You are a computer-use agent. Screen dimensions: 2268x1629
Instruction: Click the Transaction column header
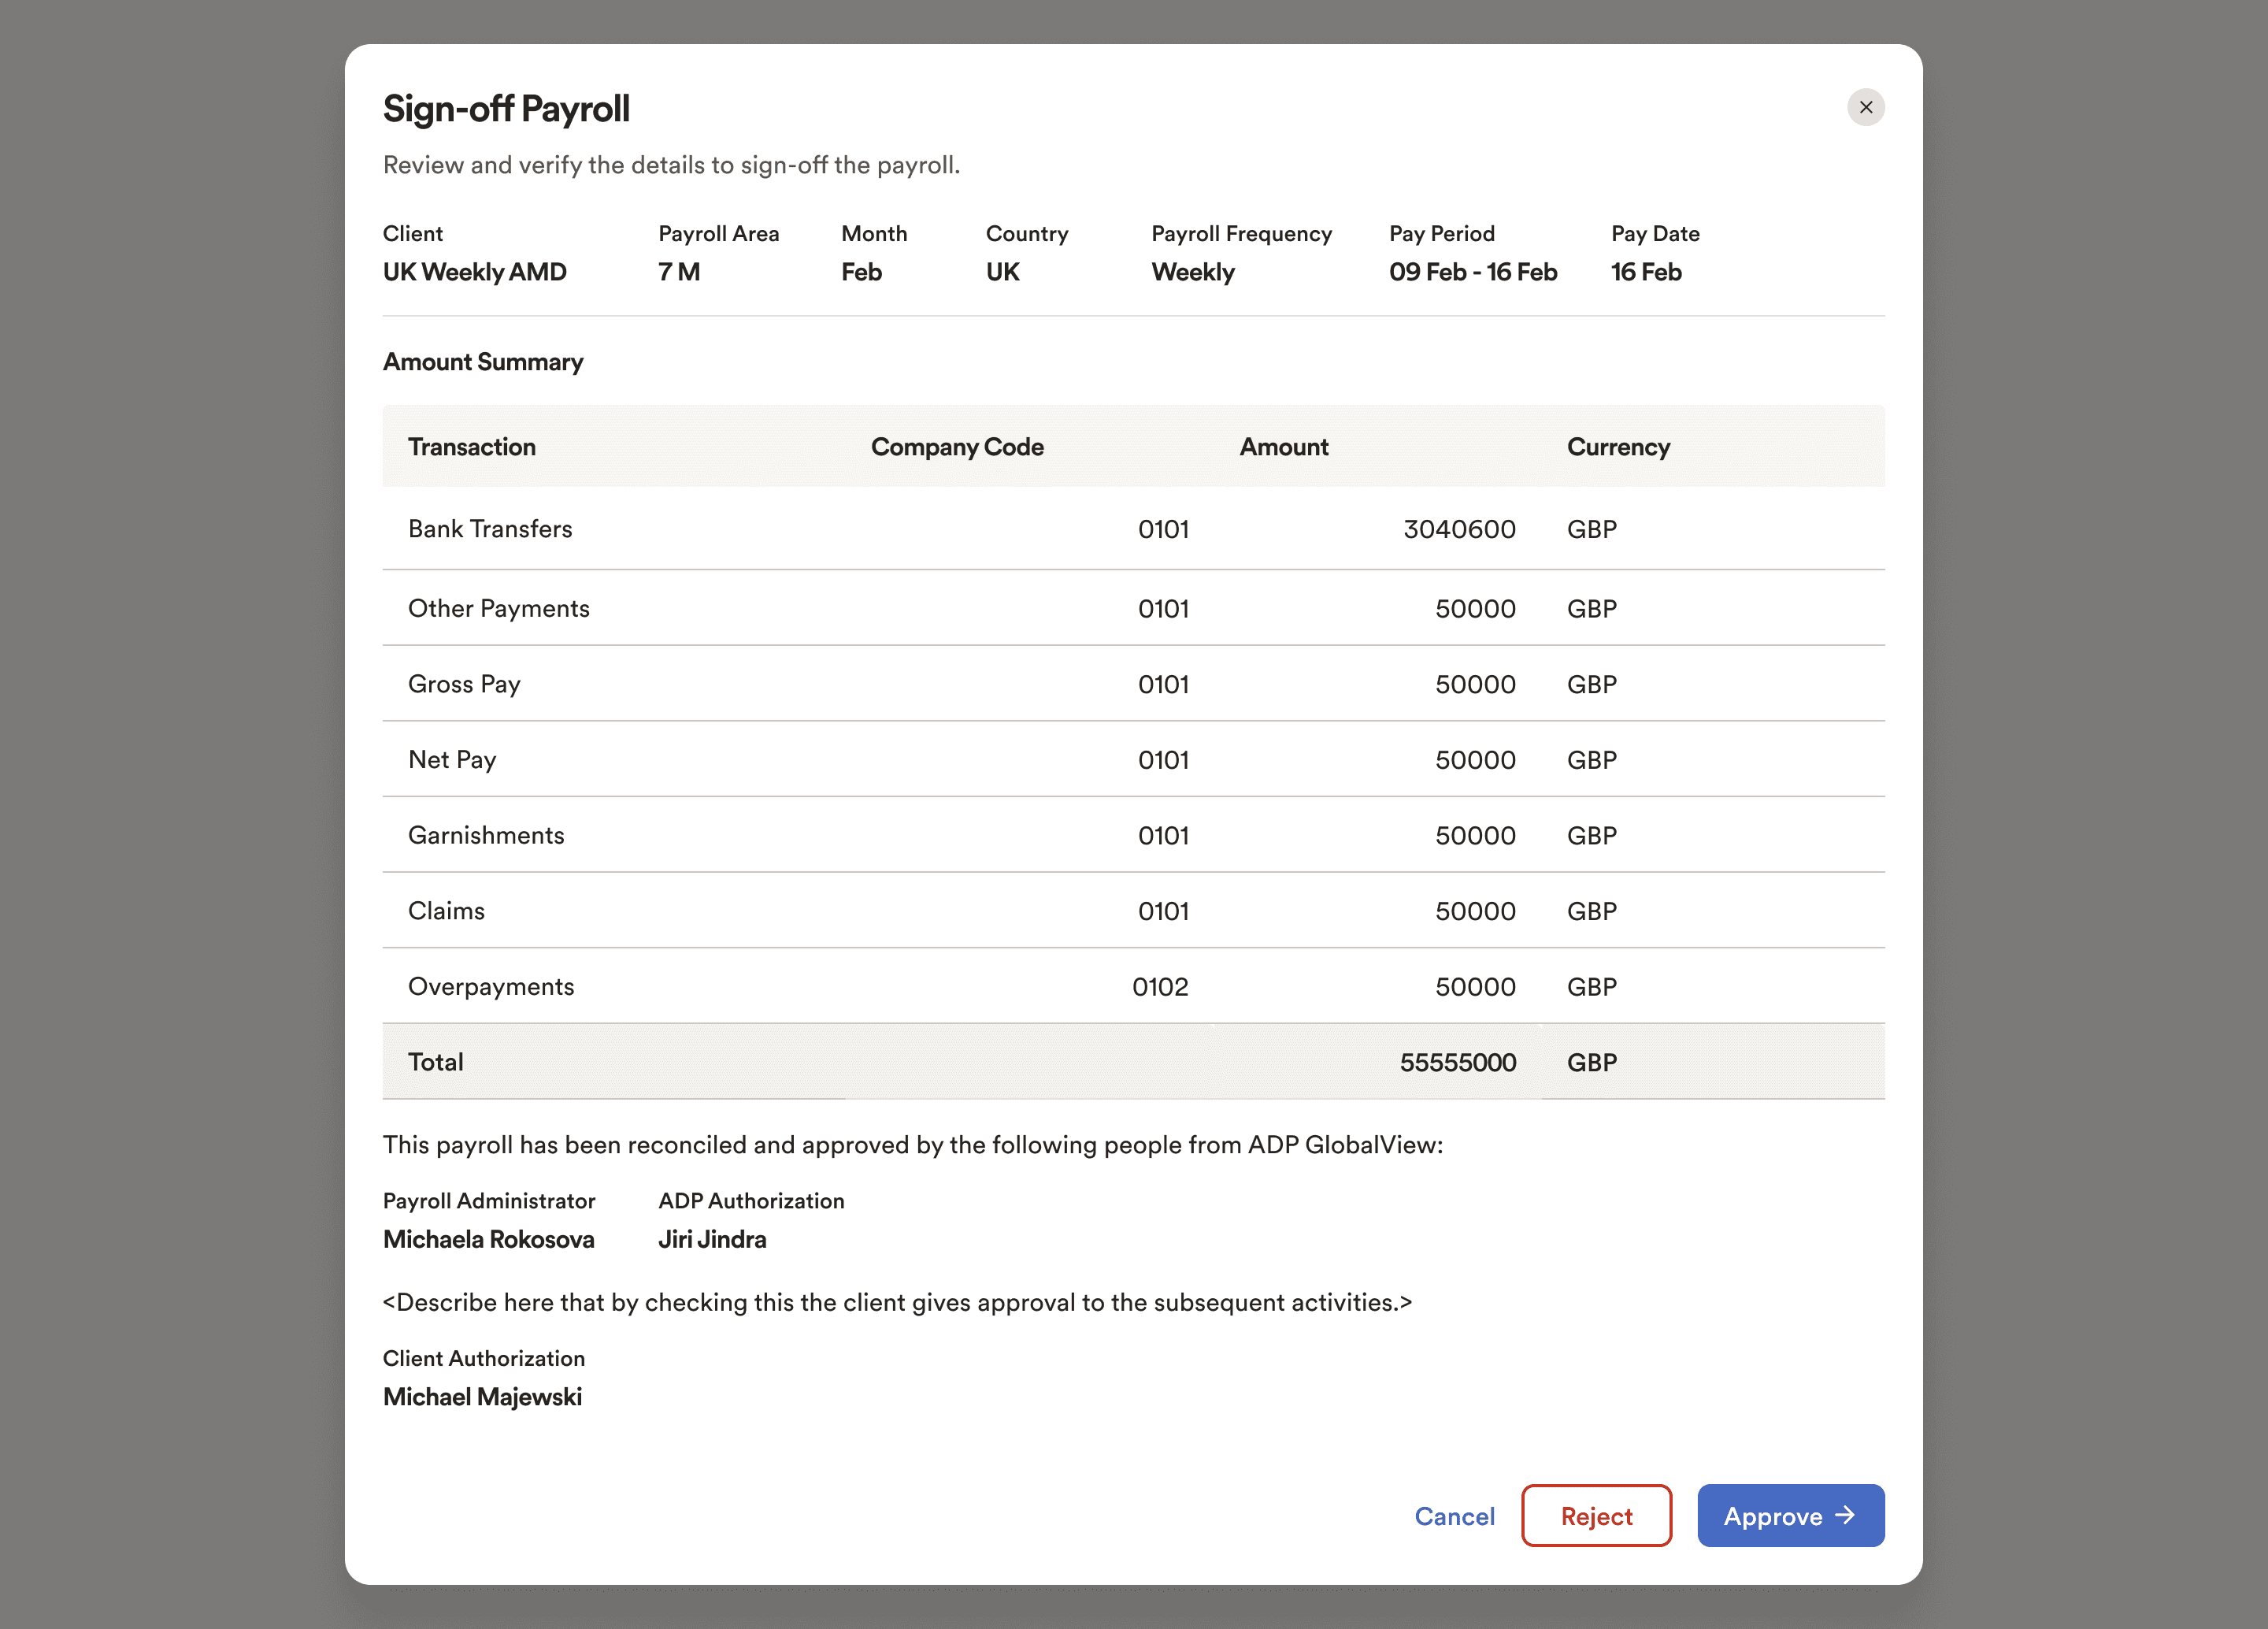[x=472, y=447]
